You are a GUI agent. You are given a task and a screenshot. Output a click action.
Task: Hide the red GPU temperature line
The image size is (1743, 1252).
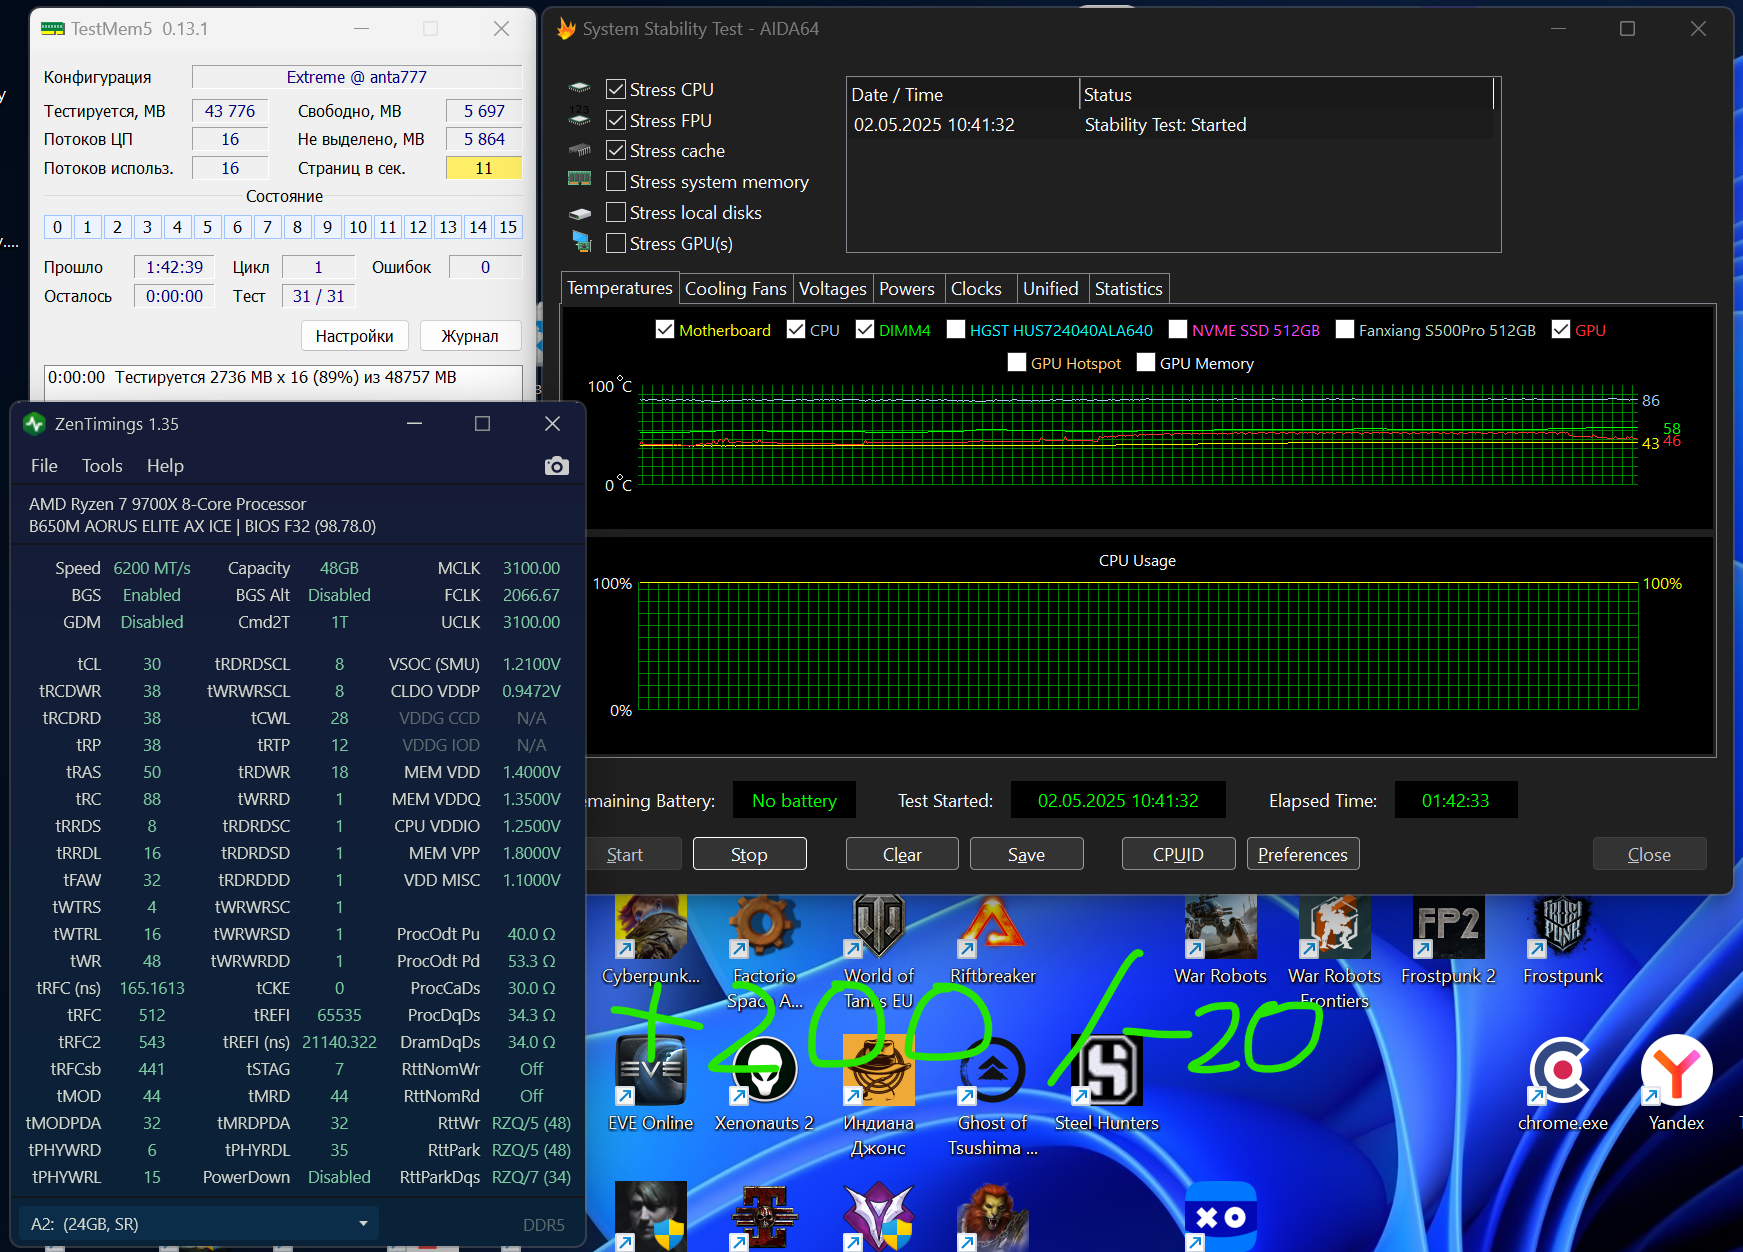click(1561, 330)
